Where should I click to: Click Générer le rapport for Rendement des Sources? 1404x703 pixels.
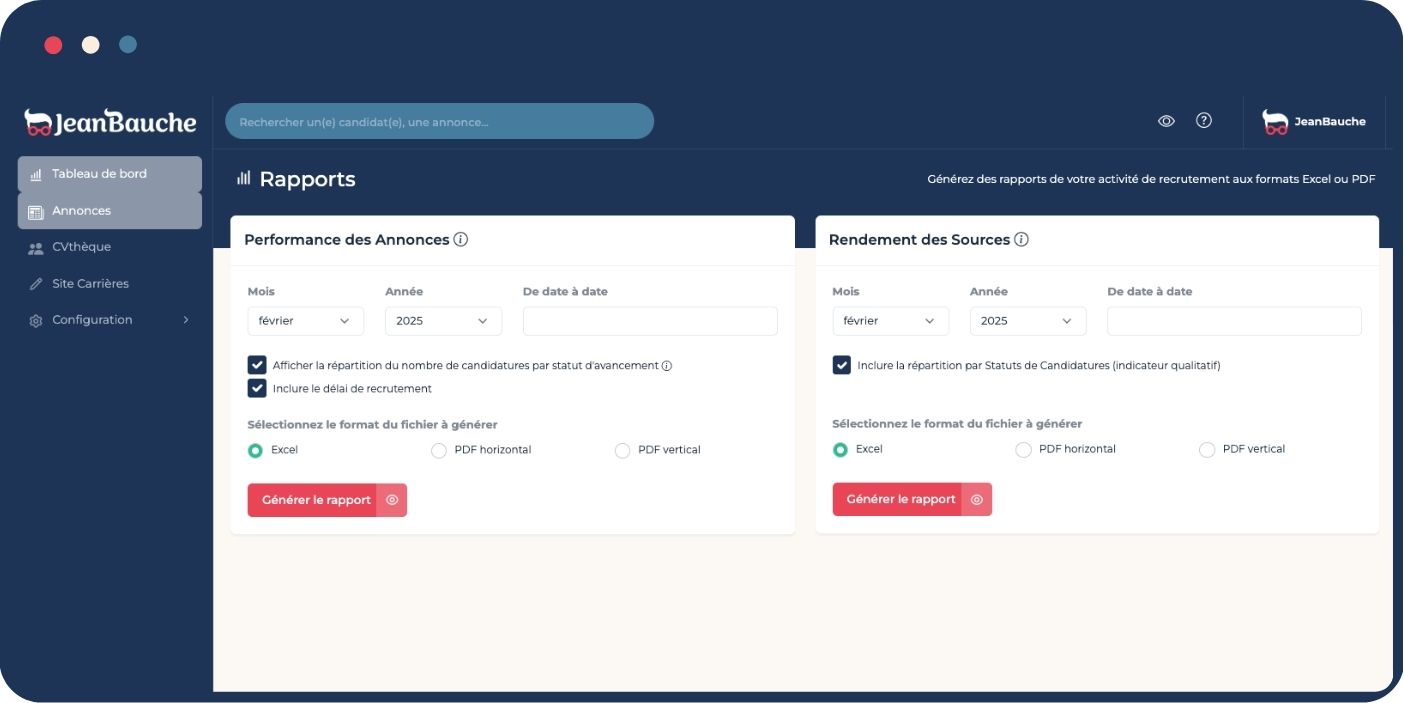pyautogui.click(x=898, y=500)
